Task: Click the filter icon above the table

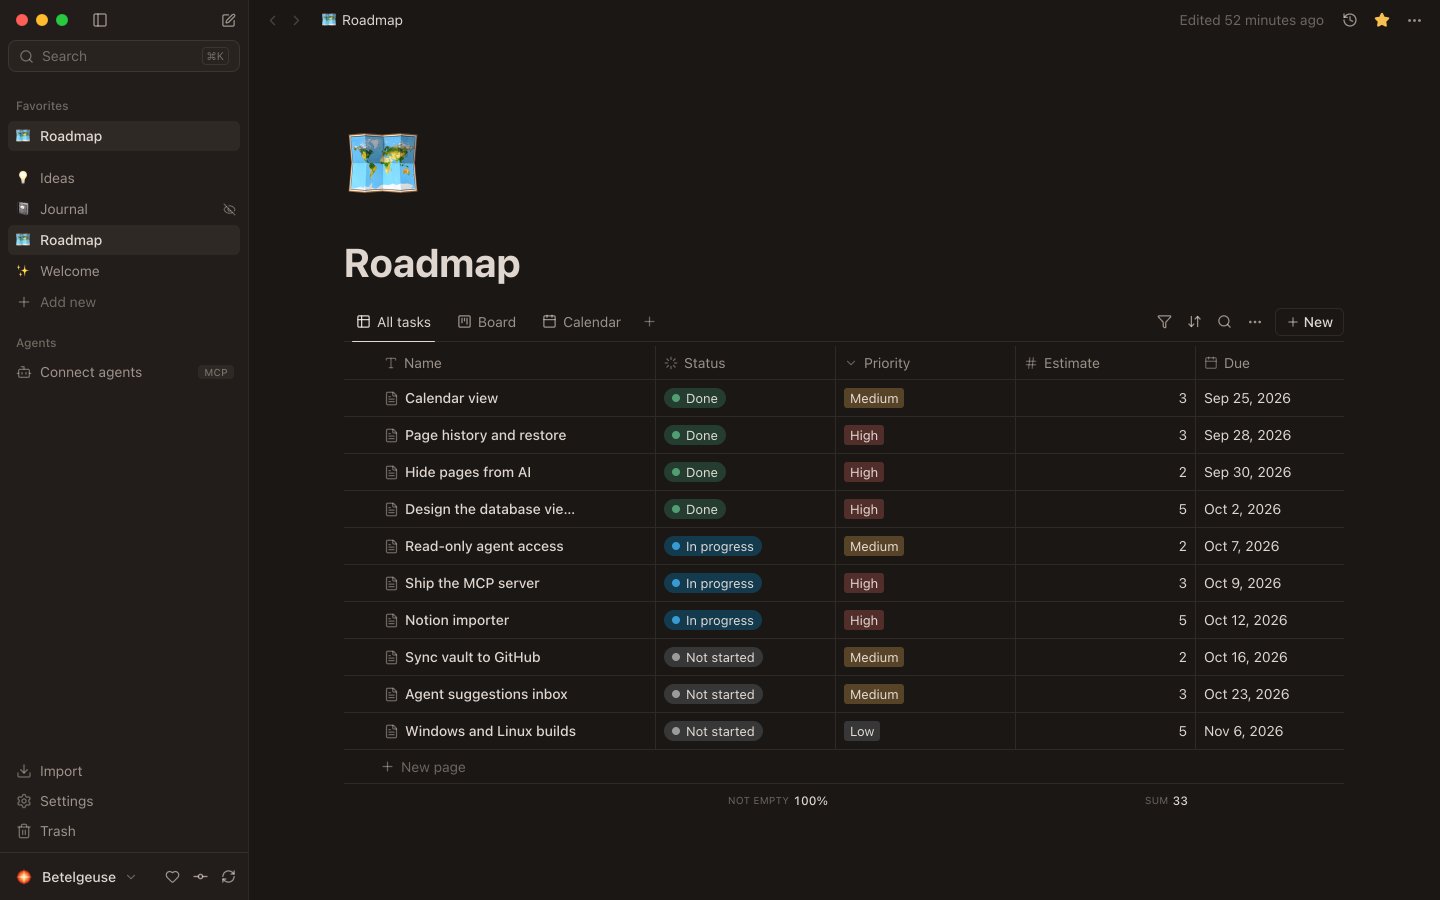Action: point(1164,322)
